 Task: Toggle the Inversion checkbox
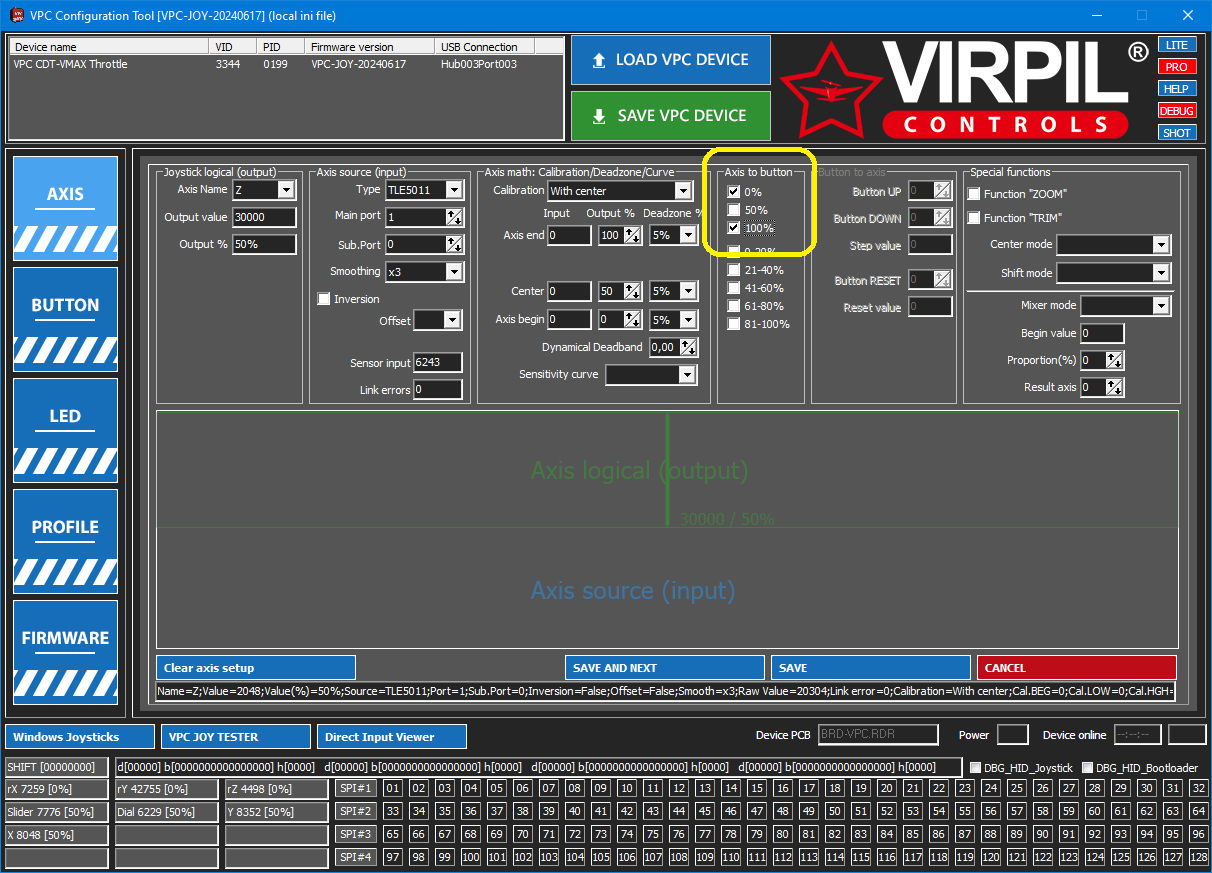(x=324, y=299)
